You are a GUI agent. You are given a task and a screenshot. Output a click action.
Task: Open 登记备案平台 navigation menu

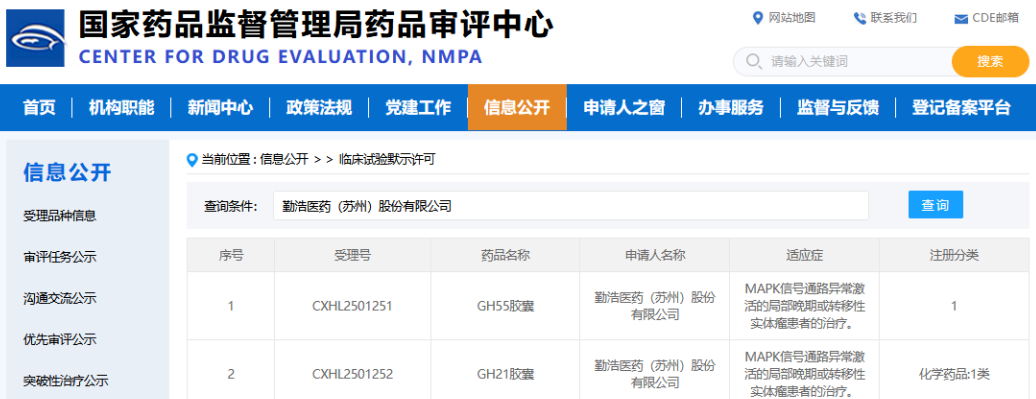(961, 108)
